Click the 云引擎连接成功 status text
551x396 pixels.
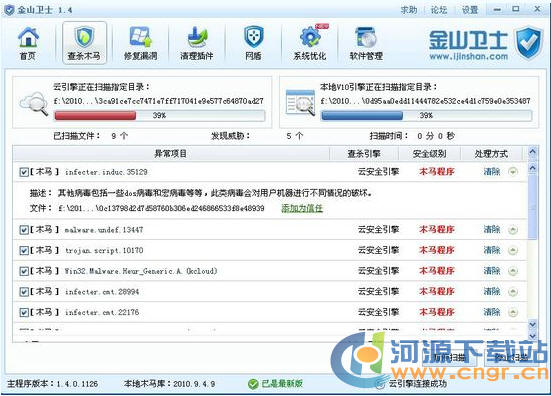(417, 384)
